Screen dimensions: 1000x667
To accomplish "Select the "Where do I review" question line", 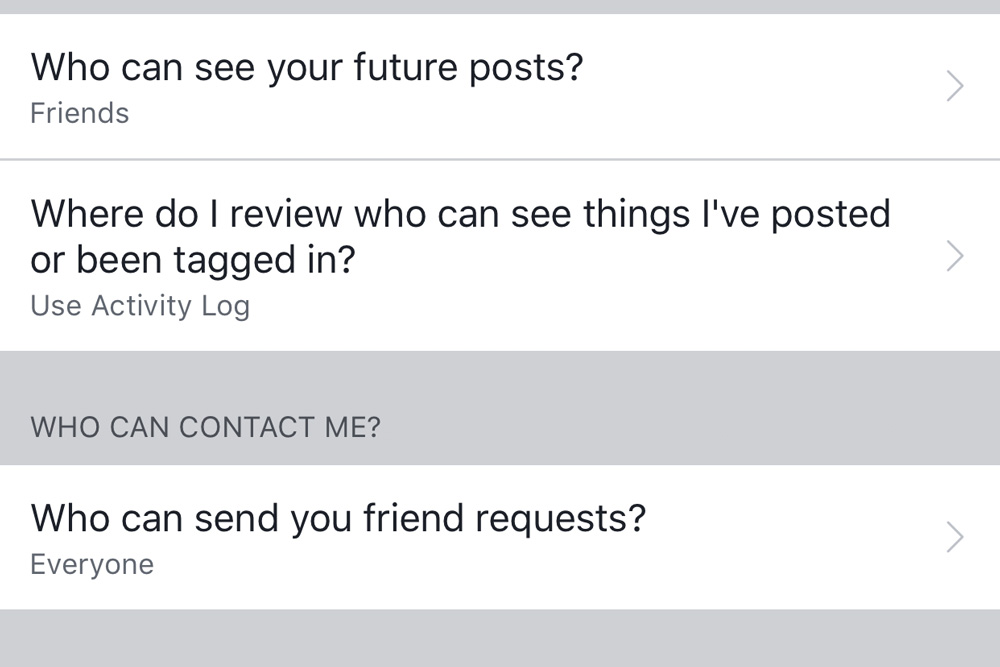I will coord(460,214).
